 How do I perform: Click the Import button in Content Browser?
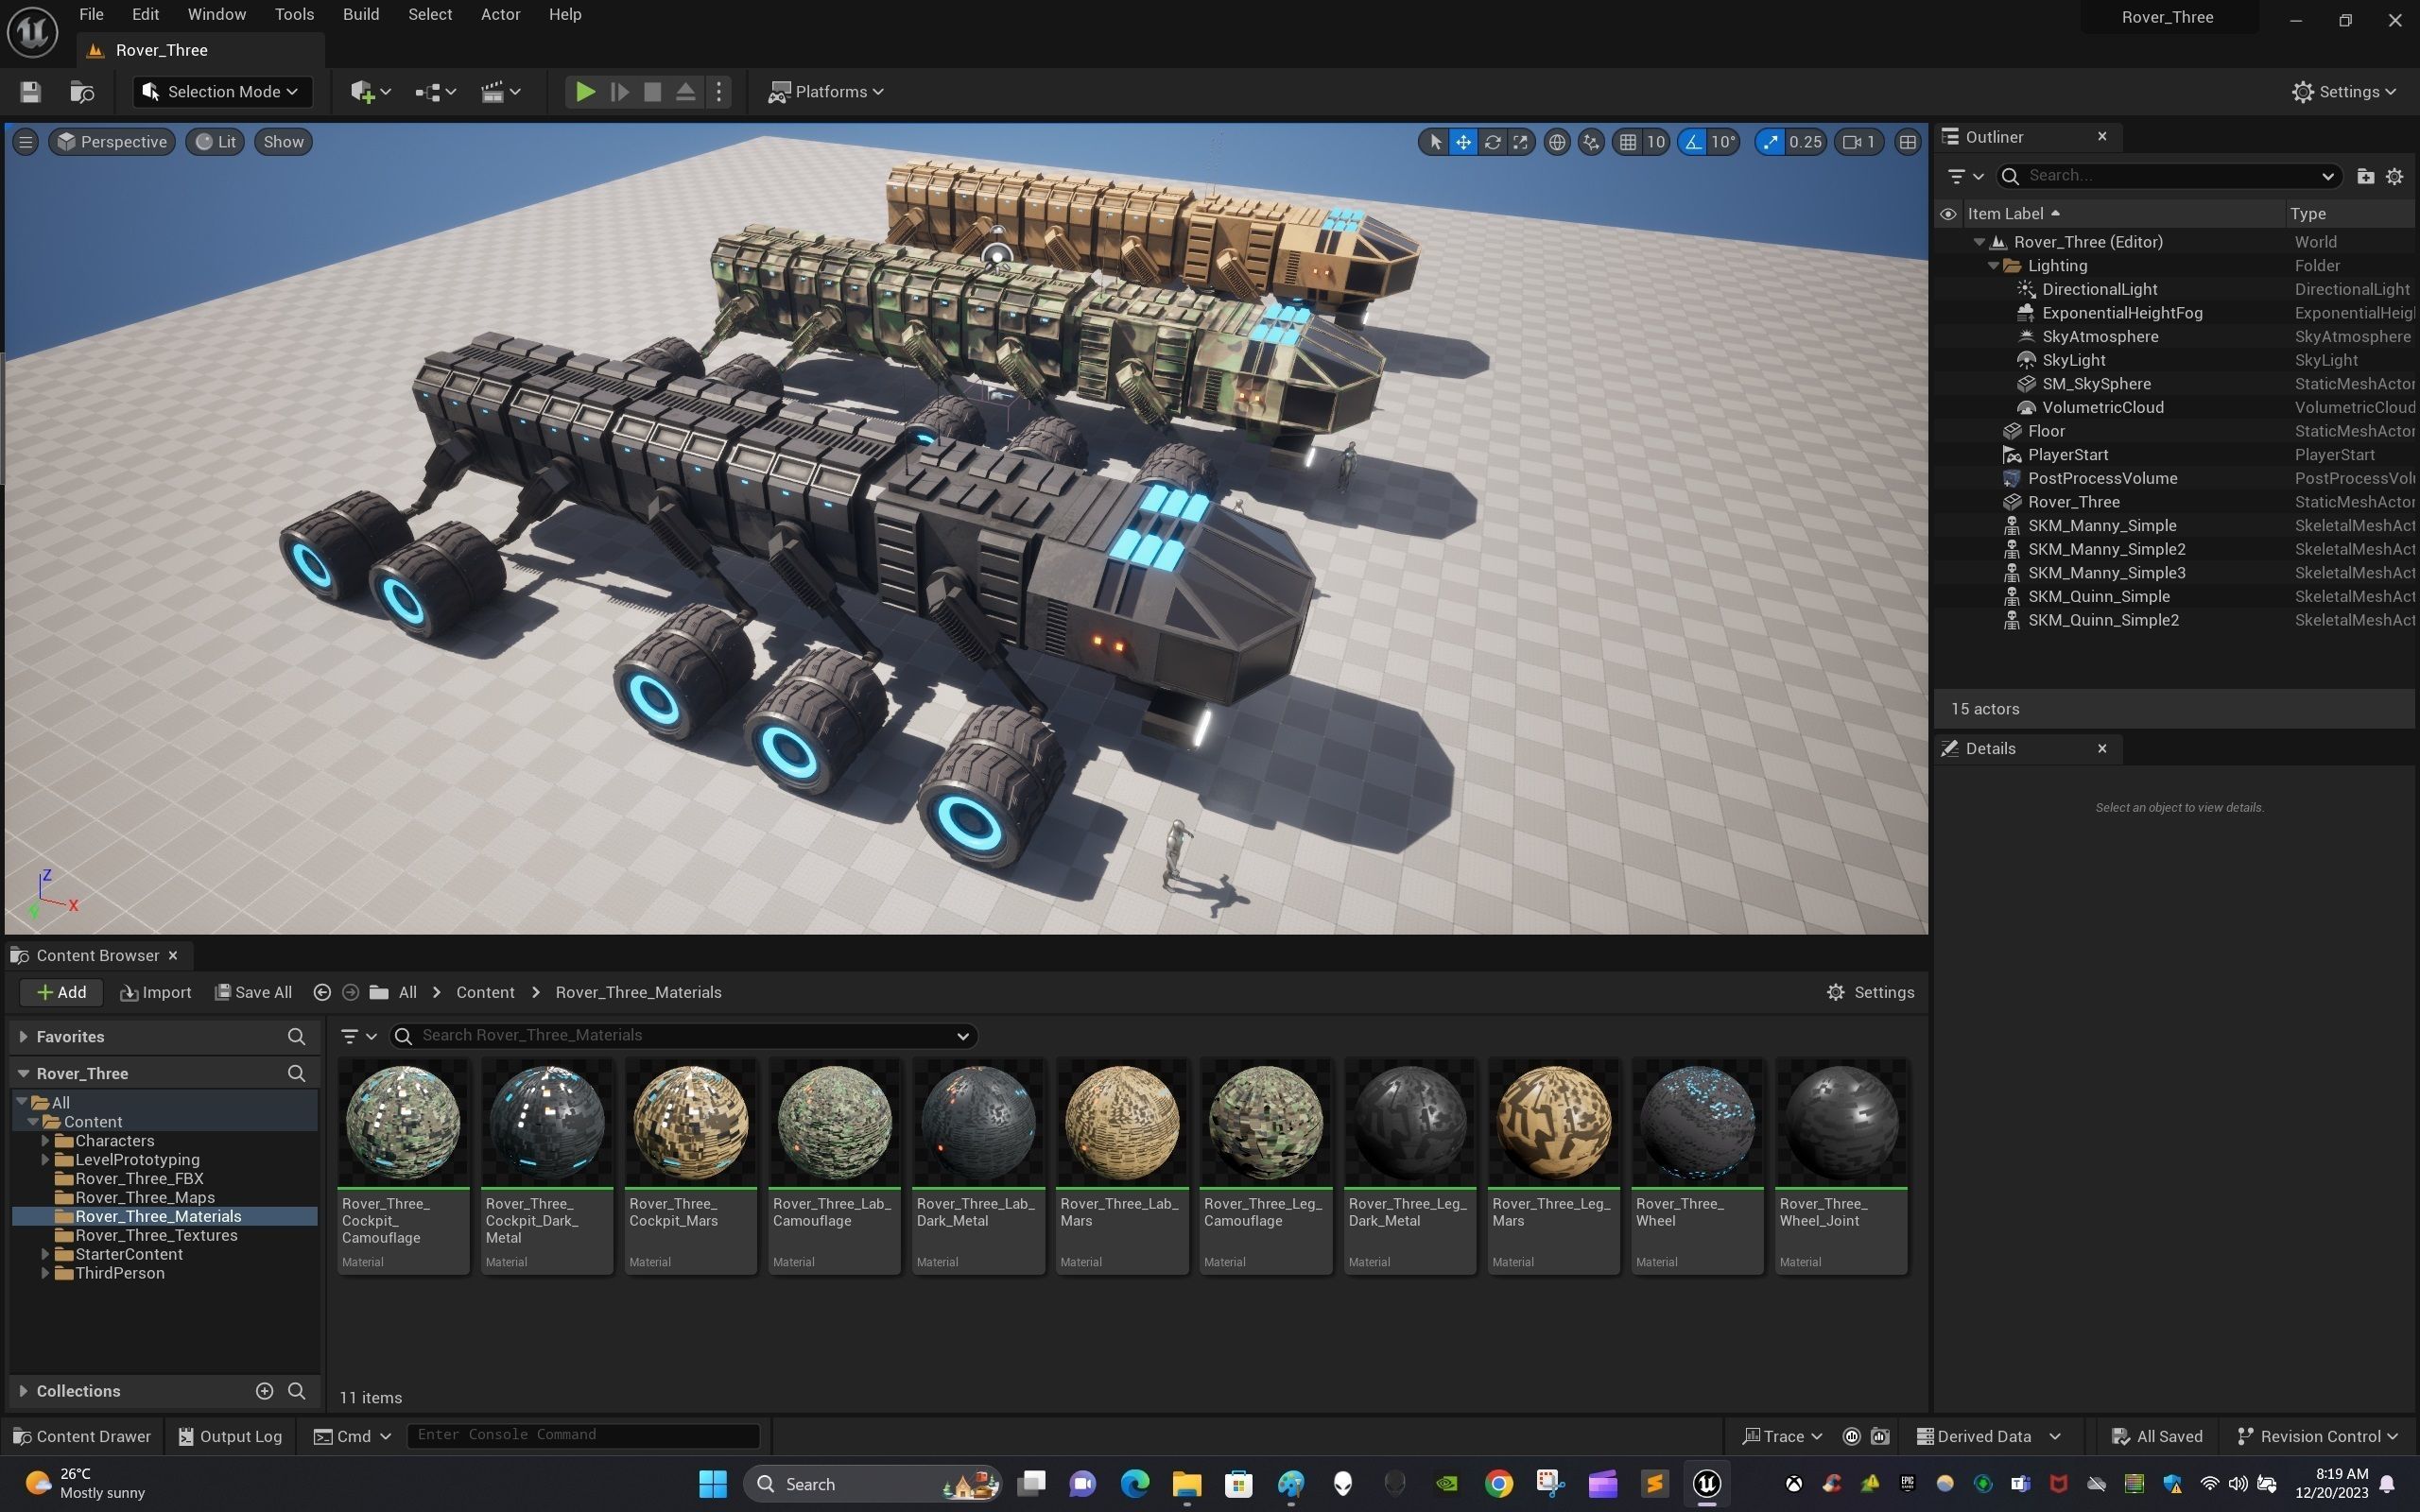[x=155, y=992]
